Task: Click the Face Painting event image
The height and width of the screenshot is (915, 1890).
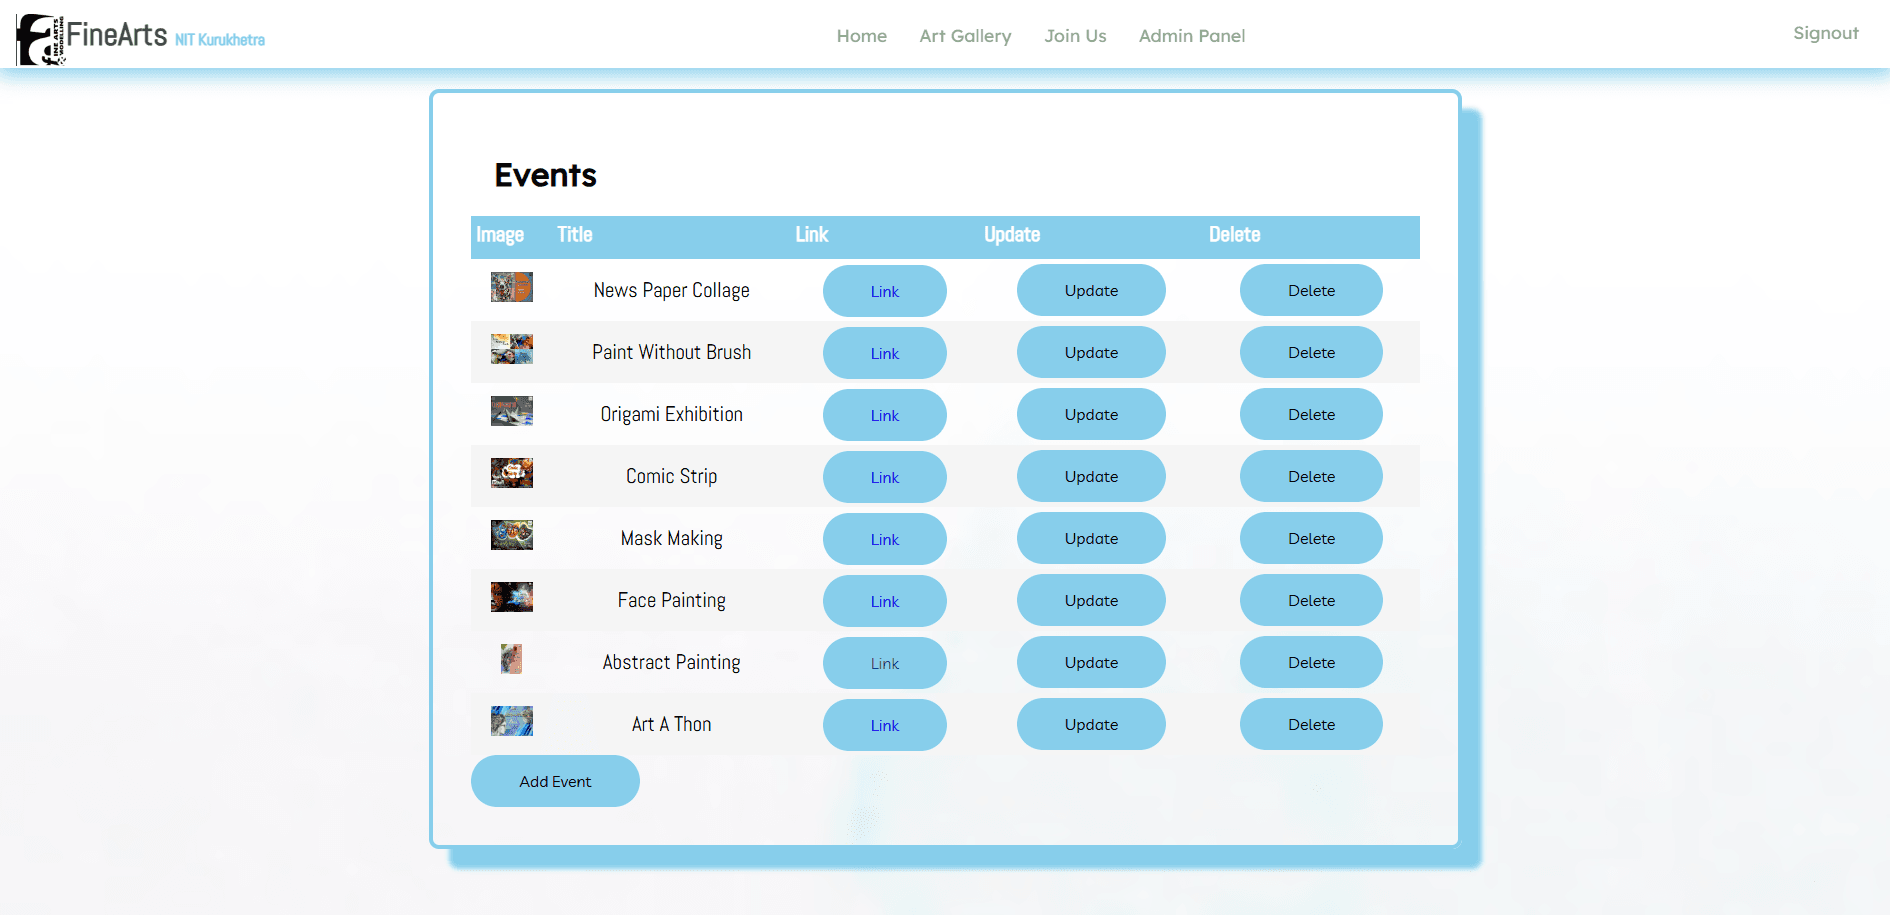Action: tap(511, 597)
